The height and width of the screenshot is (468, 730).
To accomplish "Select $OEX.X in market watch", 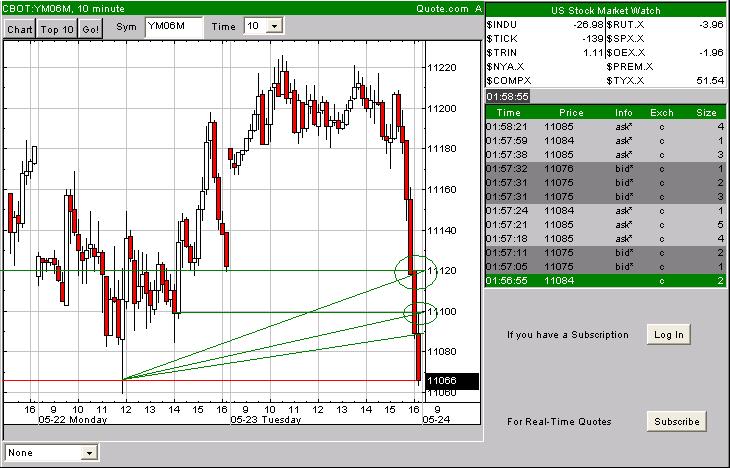I will [x=626, y=53].
